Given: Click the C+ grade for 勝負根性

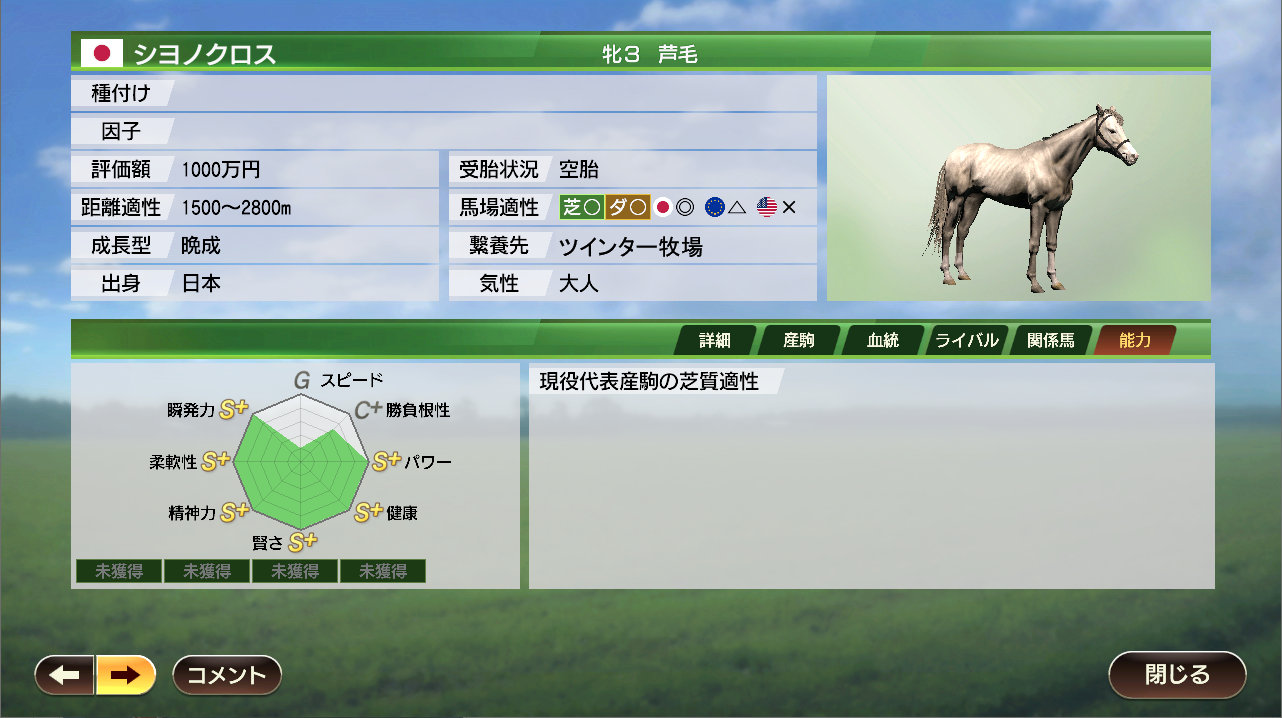Looking at the screenshot, I should tap(369, 410).
